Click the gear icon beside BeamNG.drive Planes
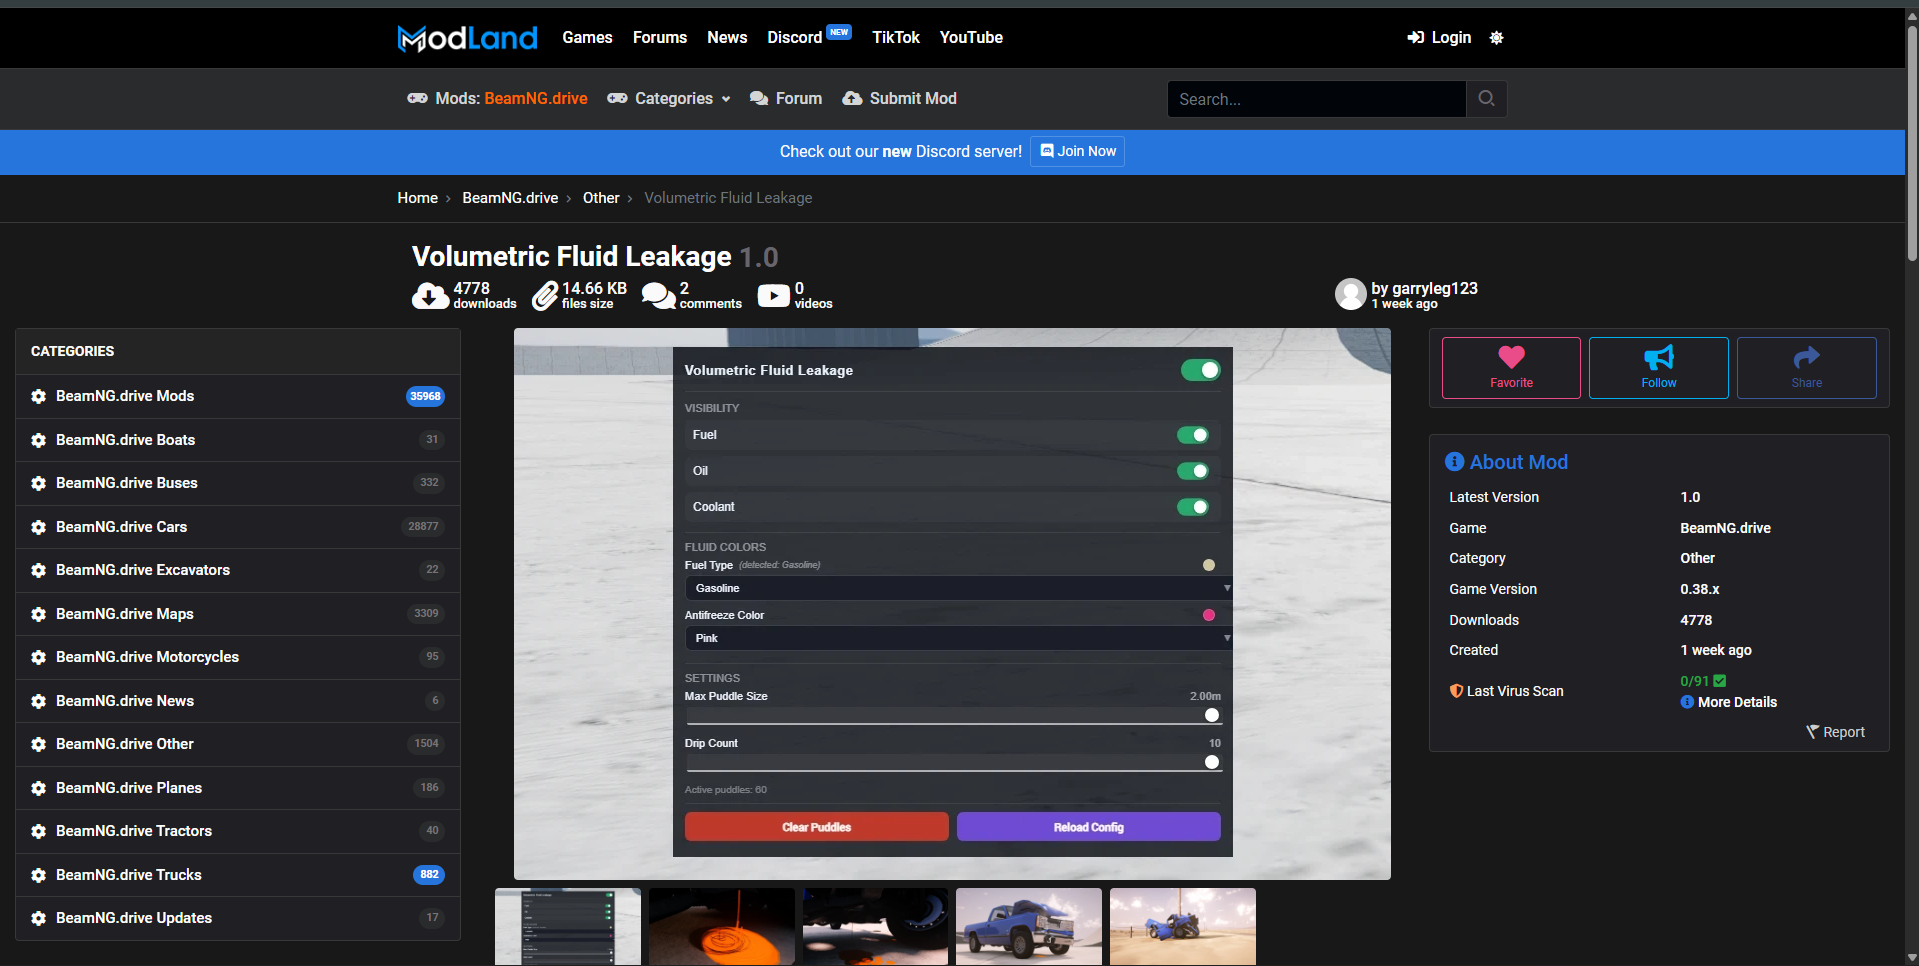1919x966 pixels. [x=38, y=788]
